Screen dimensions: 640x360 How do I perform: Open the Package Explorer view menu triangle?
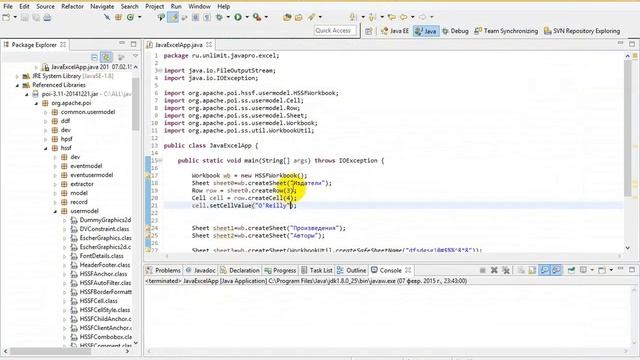135,57
